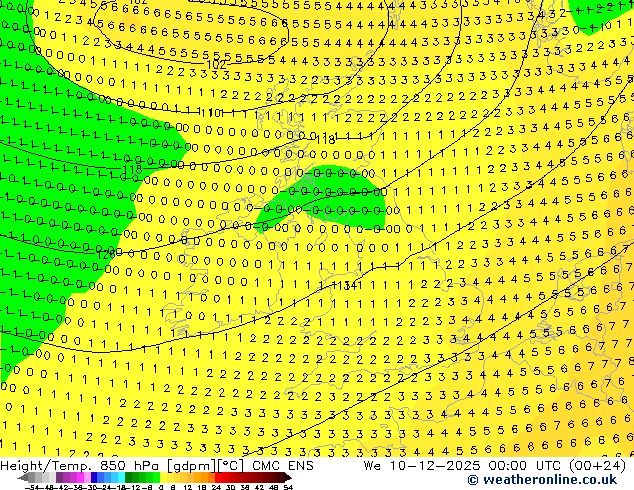This screenshot has width=634, height=490.
Task: Click the "110" contour label on the map
Action: (x=210, y=113)
